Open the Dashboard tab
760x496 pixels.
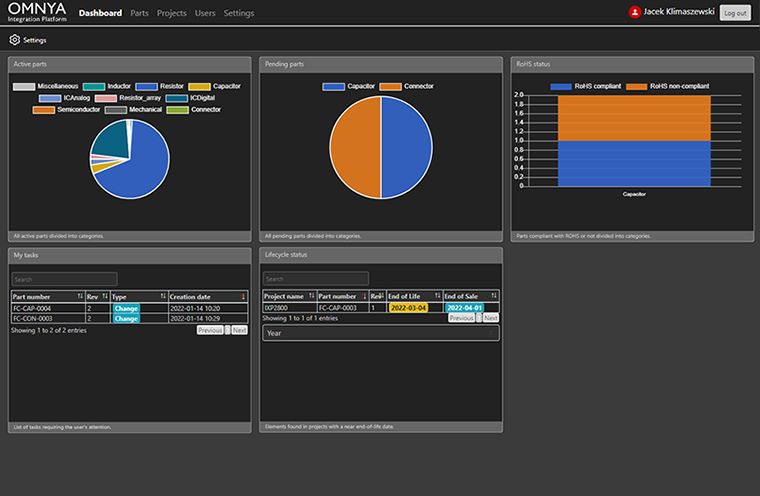[100, 13]
